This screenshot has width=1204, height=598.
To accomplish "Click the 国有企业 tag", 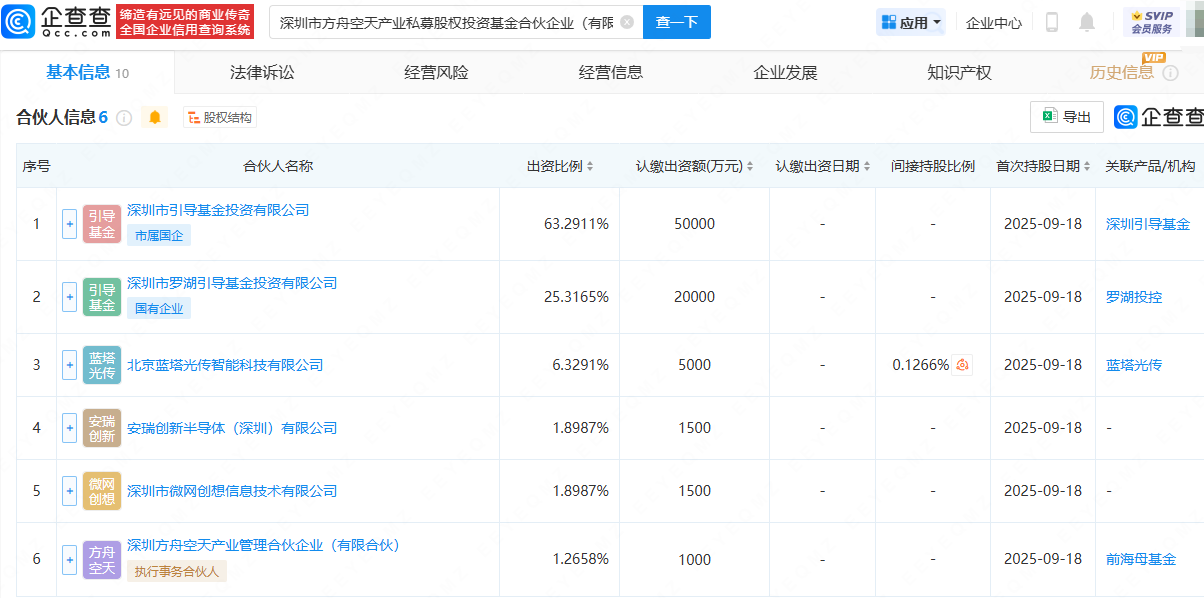I will pos(159,308).
